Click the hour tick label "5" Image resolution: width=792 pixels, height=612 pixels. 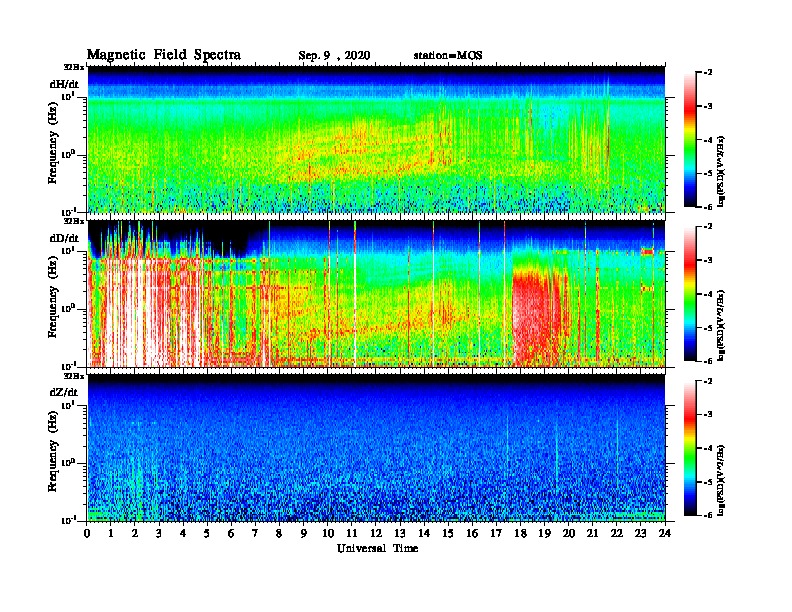click(x=208, y=534)
